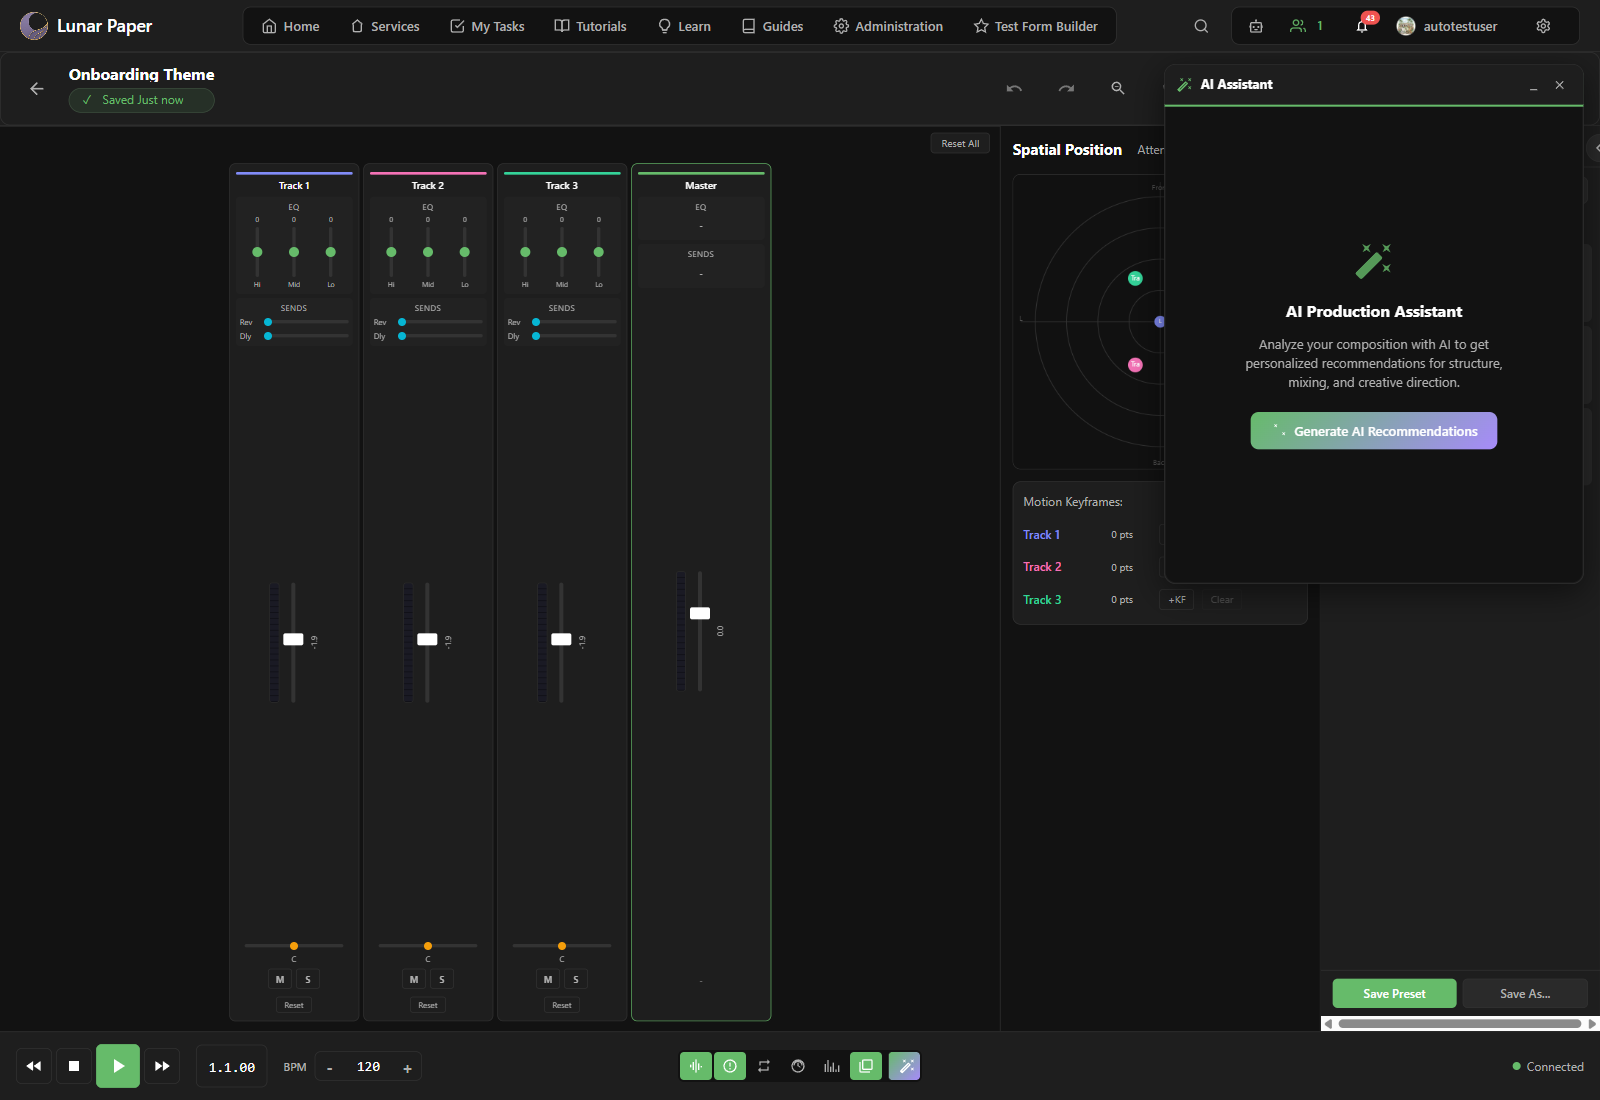Select Track 2 in Motion Keyframes

click(1042, 567)
